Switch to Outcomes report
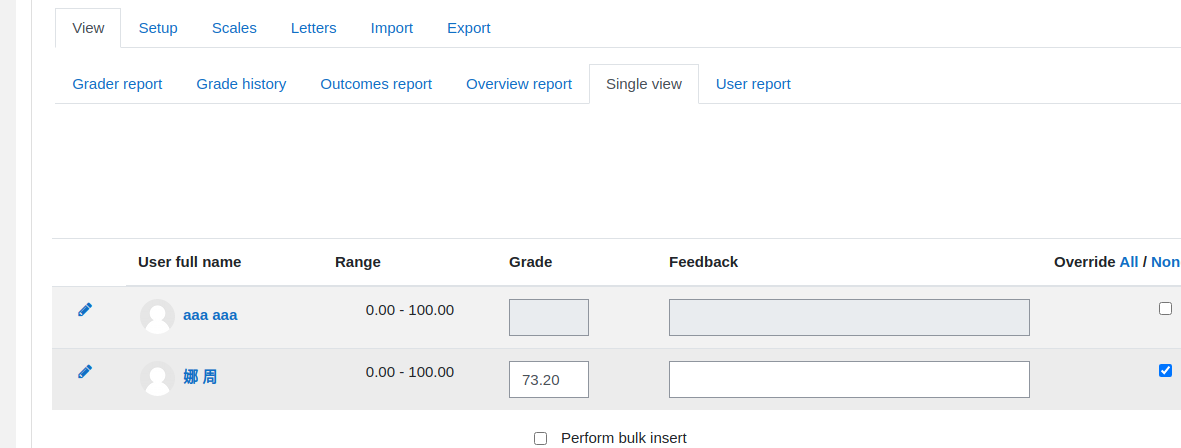 coord(376,84)
